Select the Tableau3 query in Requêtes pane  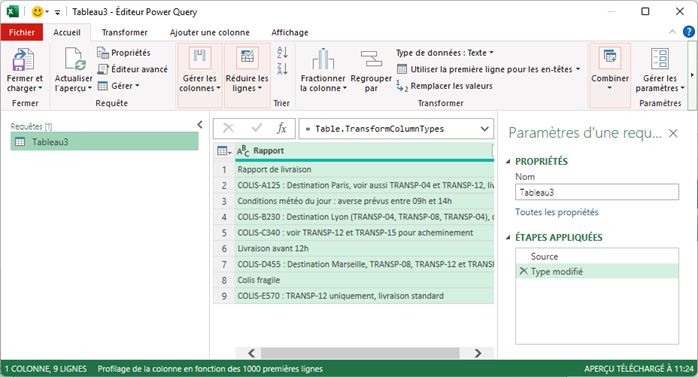coord(104,142)
